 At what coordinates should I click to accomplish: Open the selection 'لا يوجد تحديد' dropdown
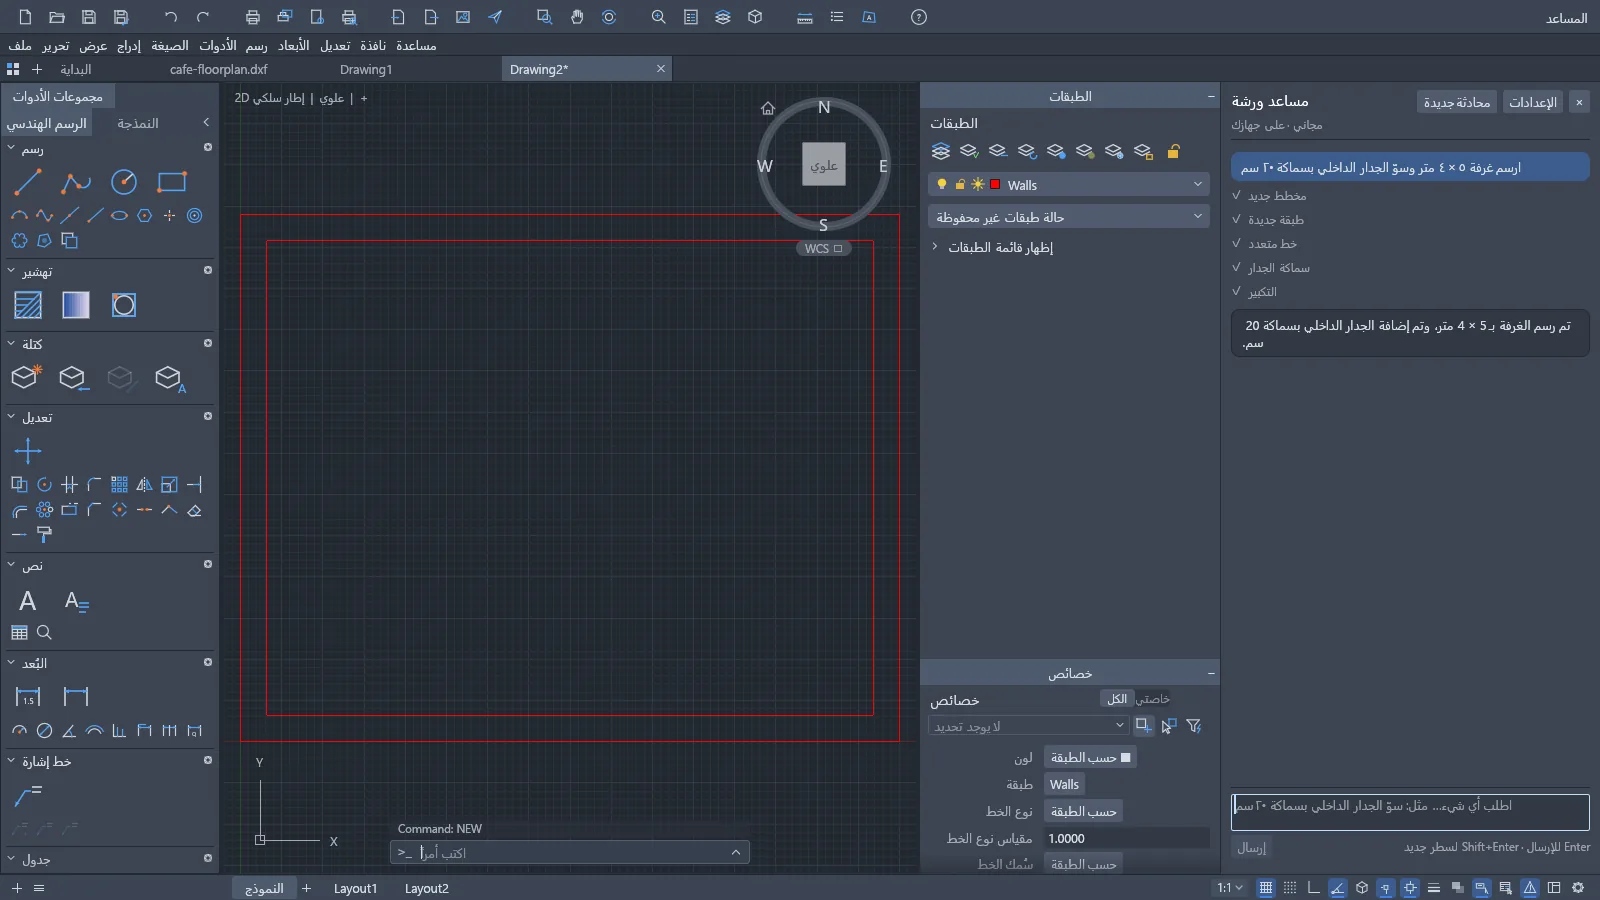(x=1029, y=726)
